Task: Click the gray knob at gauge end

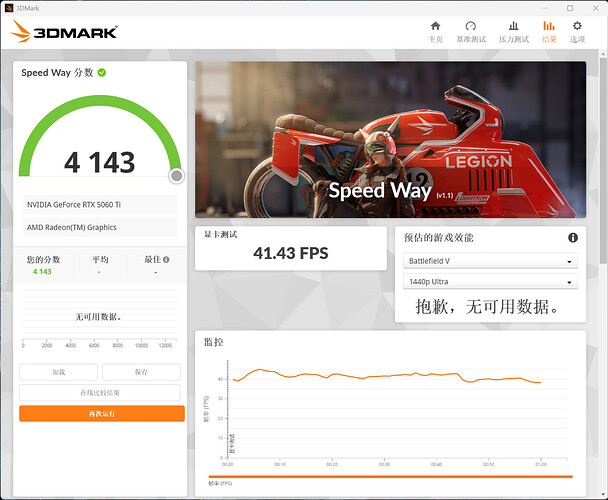Action: [176, 176]
